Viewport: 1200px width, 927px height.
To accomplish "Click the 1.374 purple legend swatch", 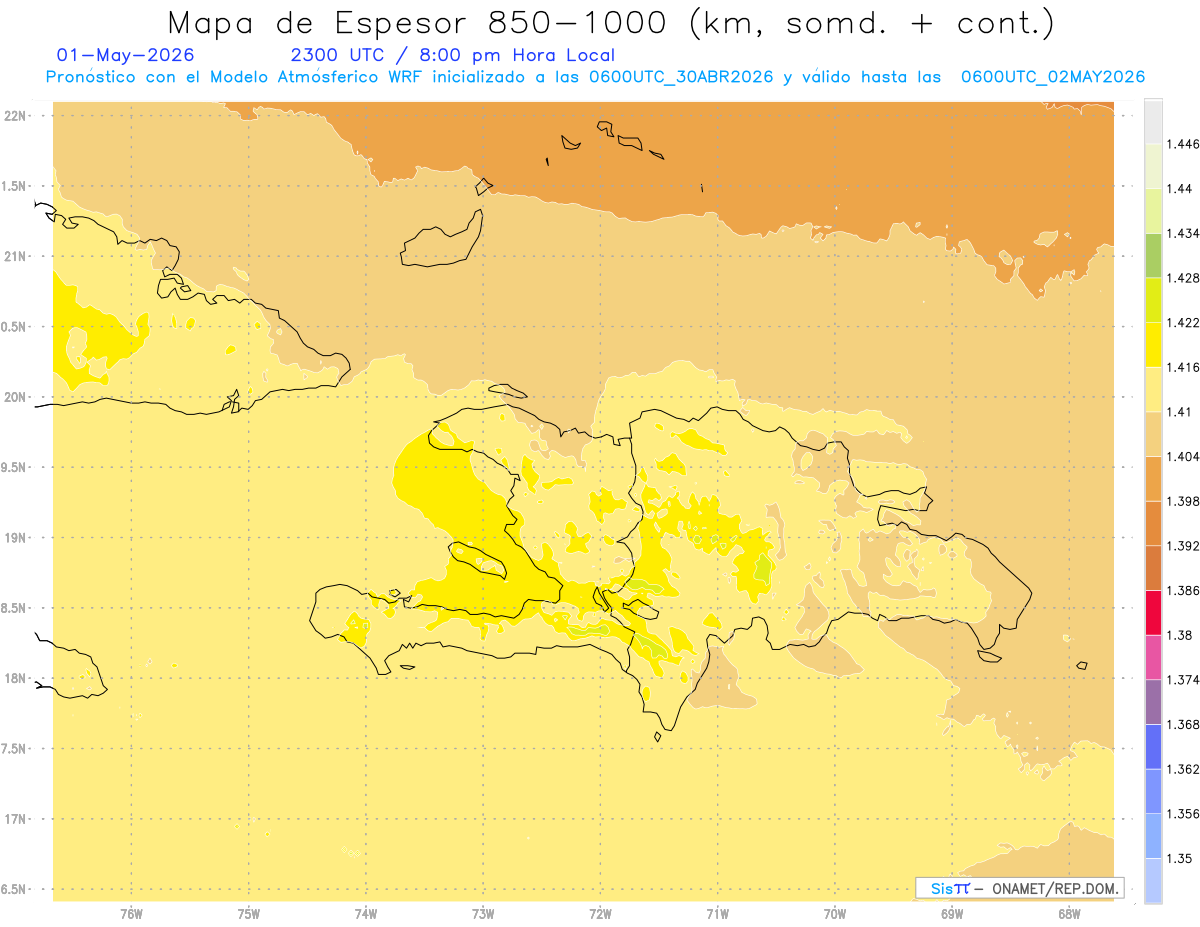I will [x=1153, y=702].
